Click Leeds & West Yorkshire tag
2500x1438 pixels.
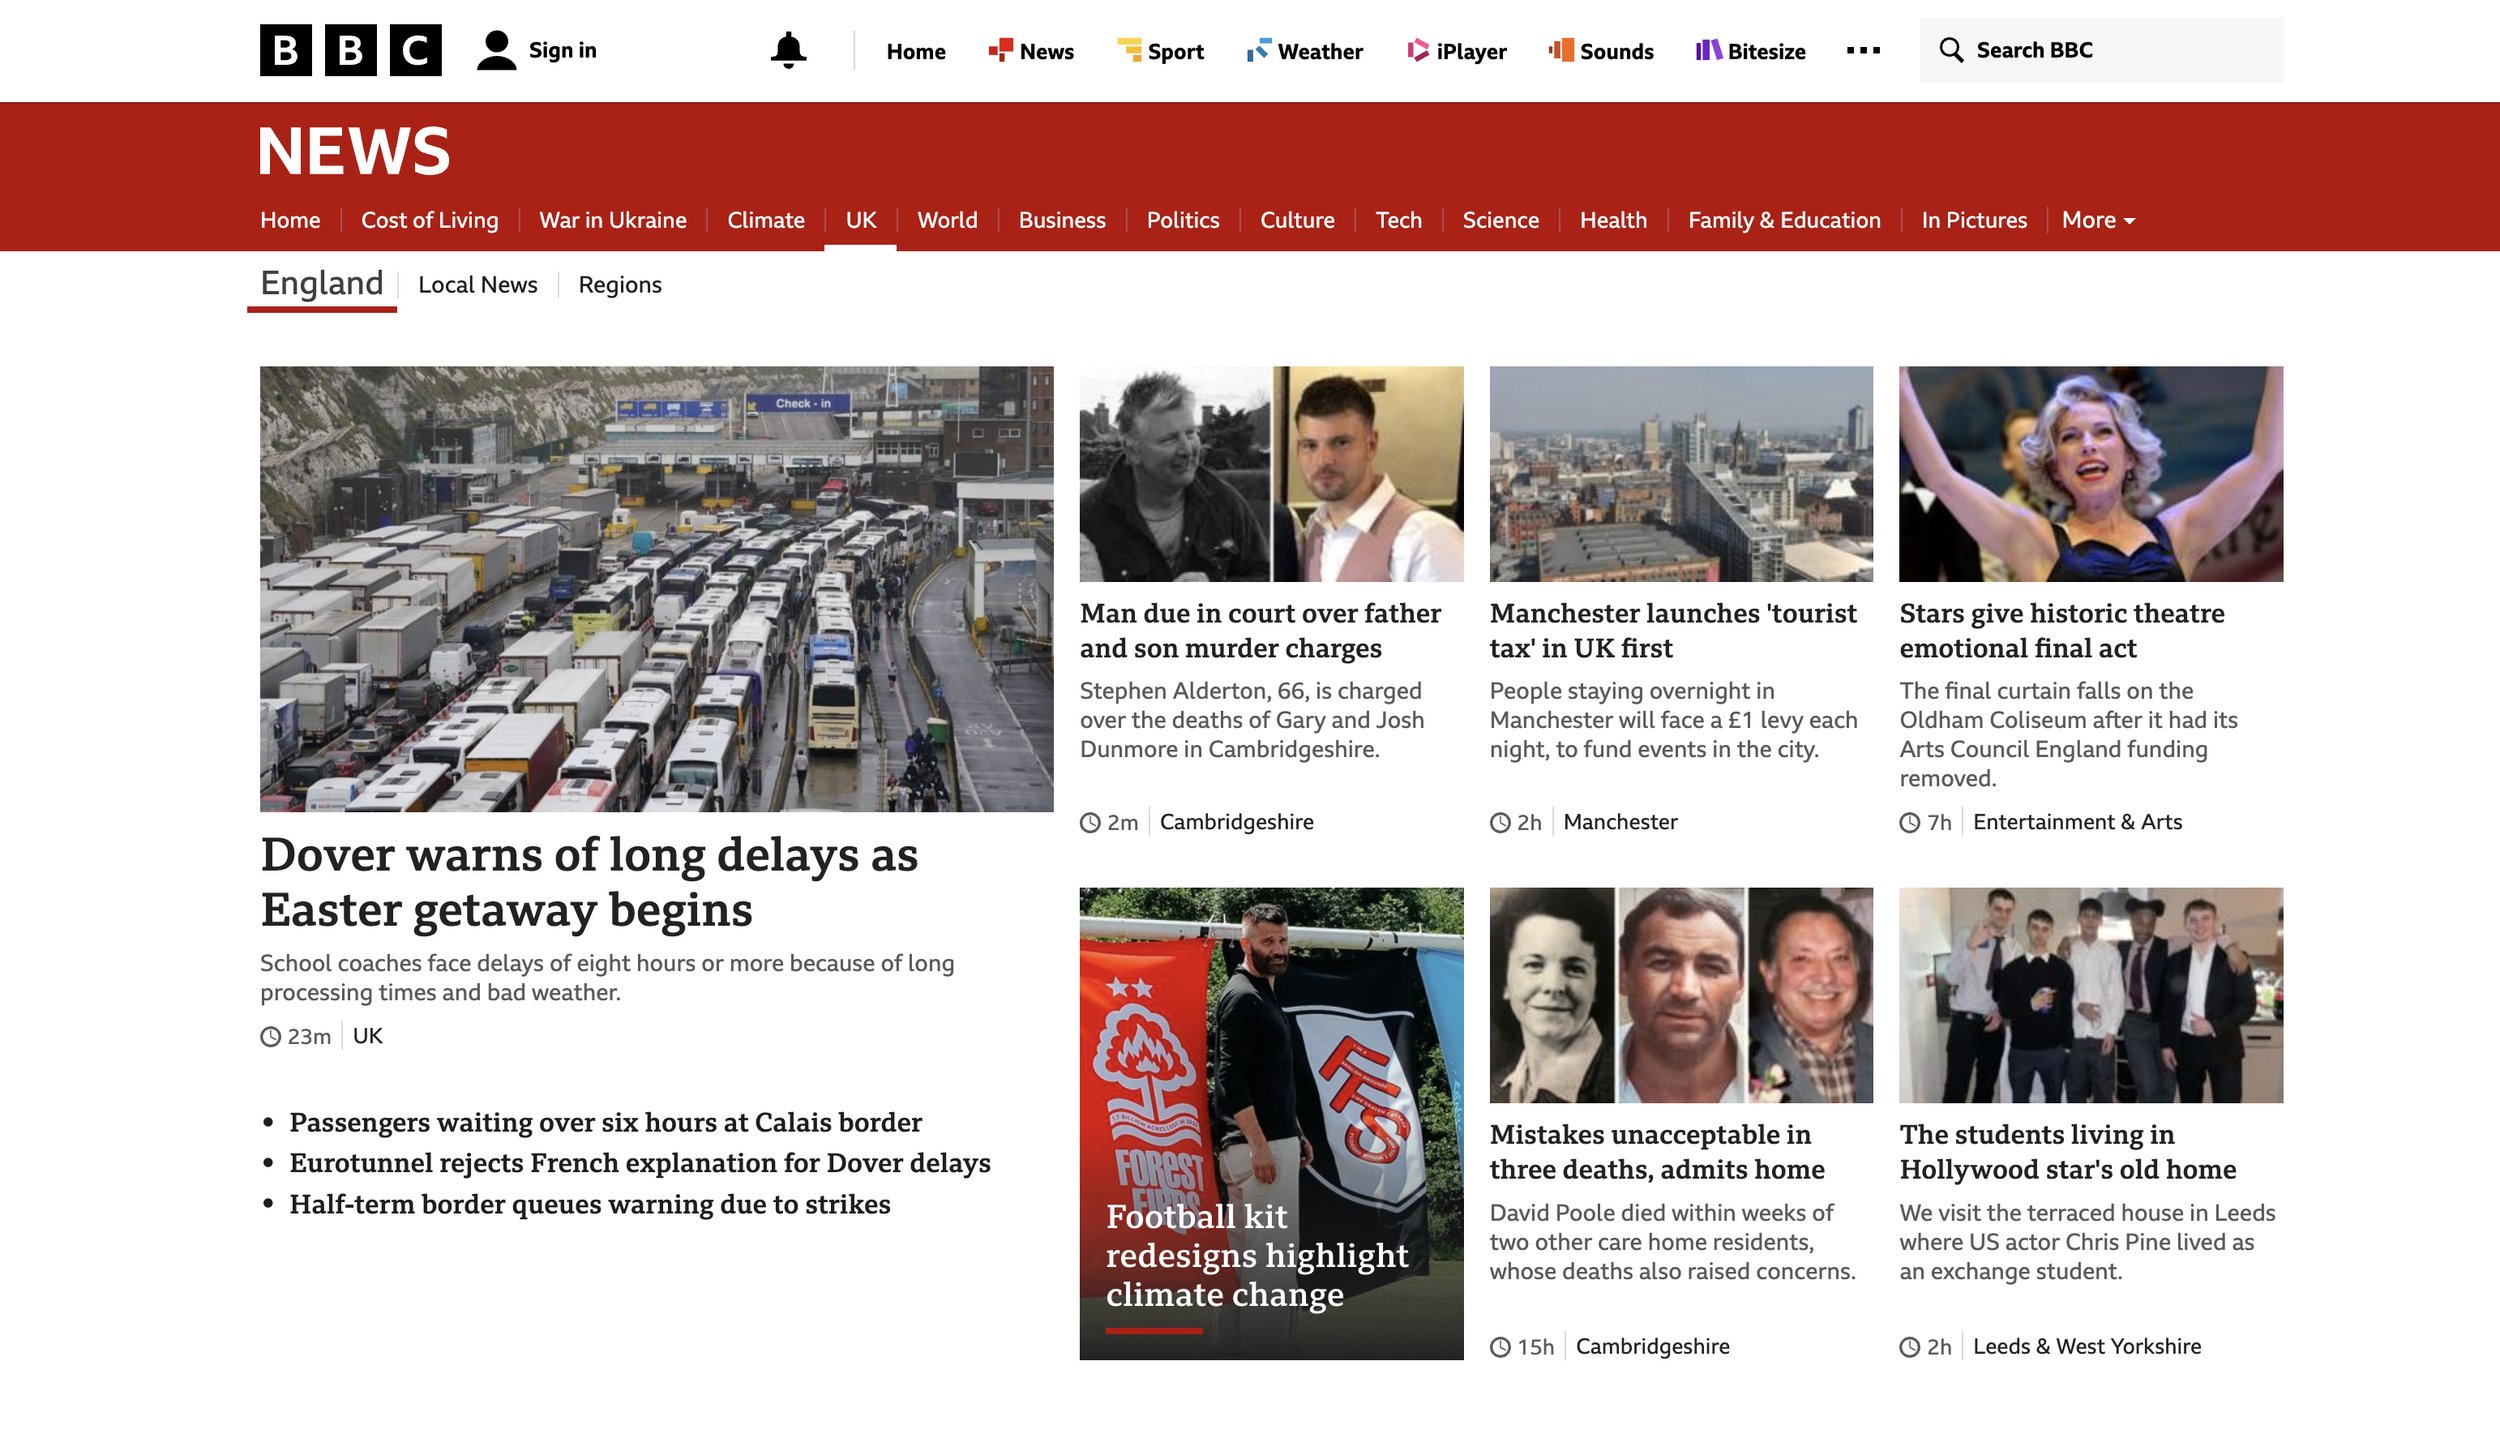point(2087,1346)
